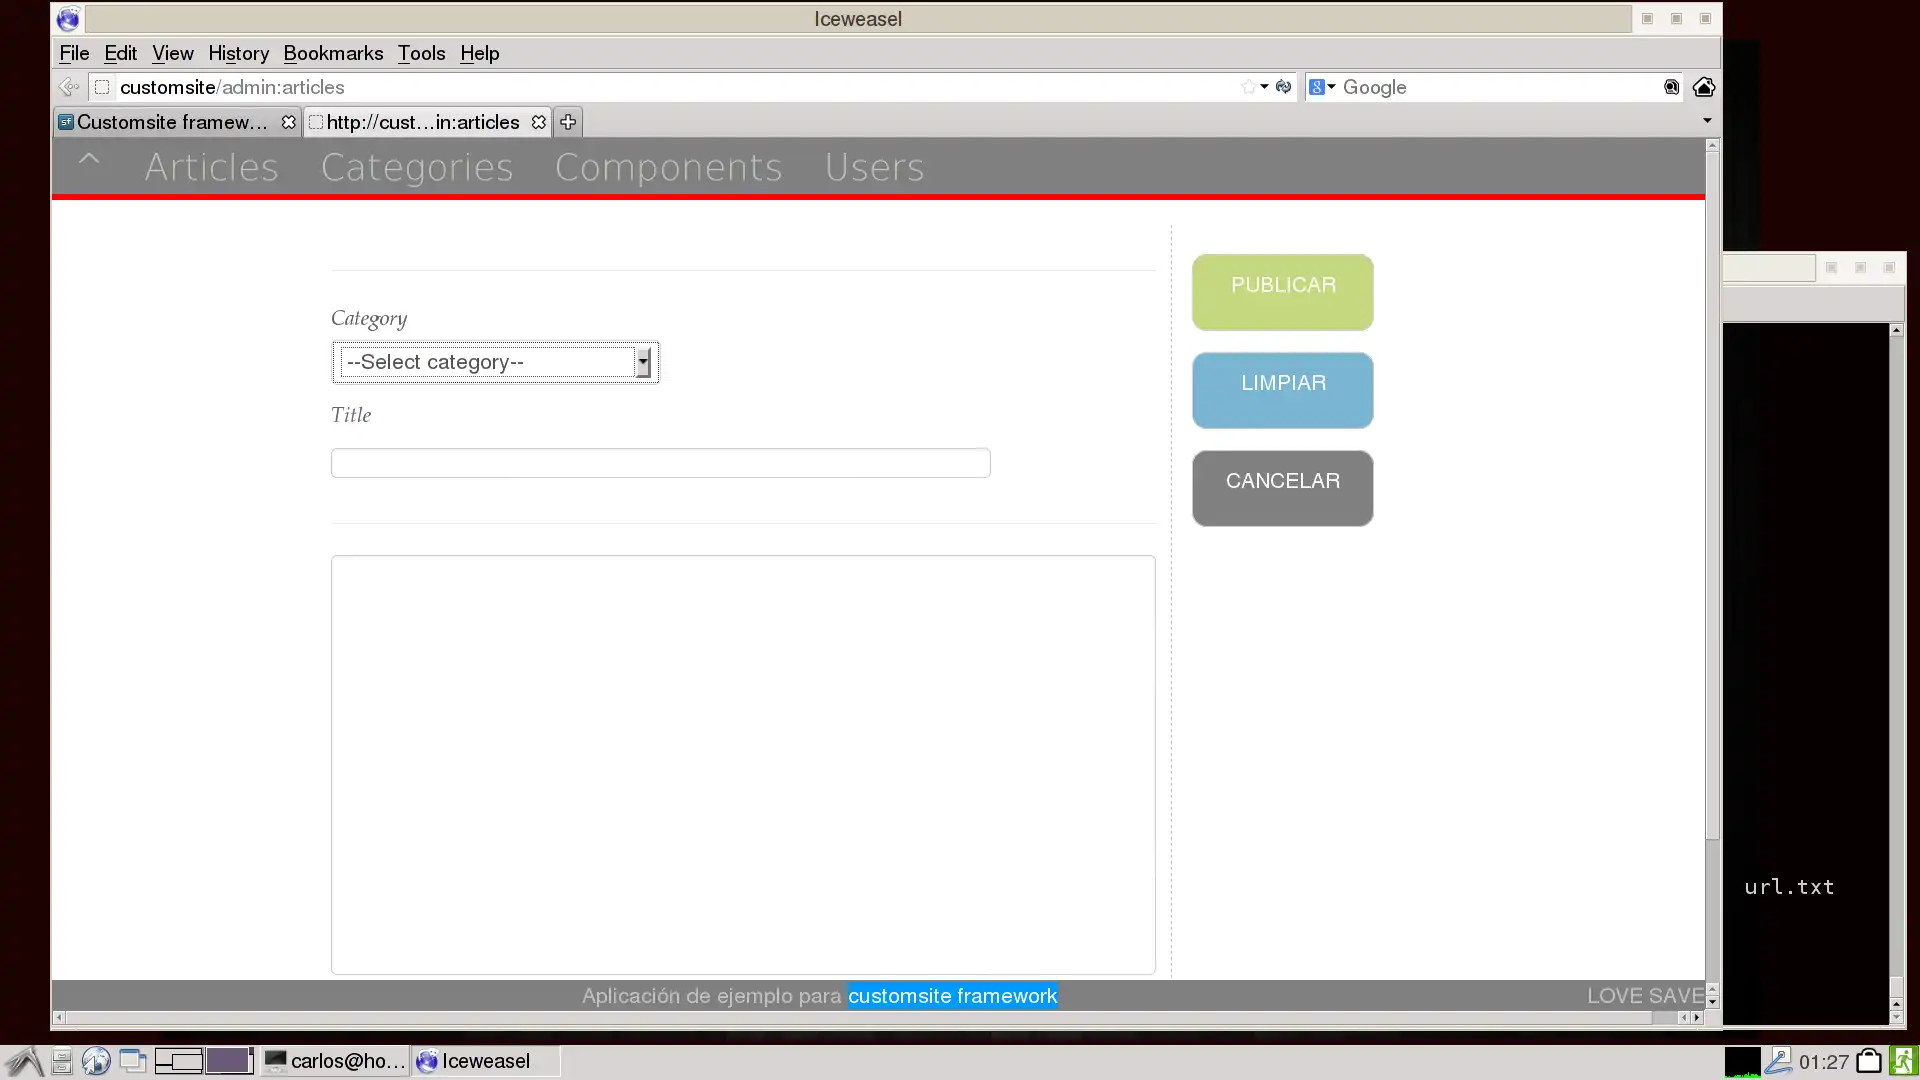The image size is (1920, 1080).
Task: Expand the category dropdown selector
Action: [644, 363]
